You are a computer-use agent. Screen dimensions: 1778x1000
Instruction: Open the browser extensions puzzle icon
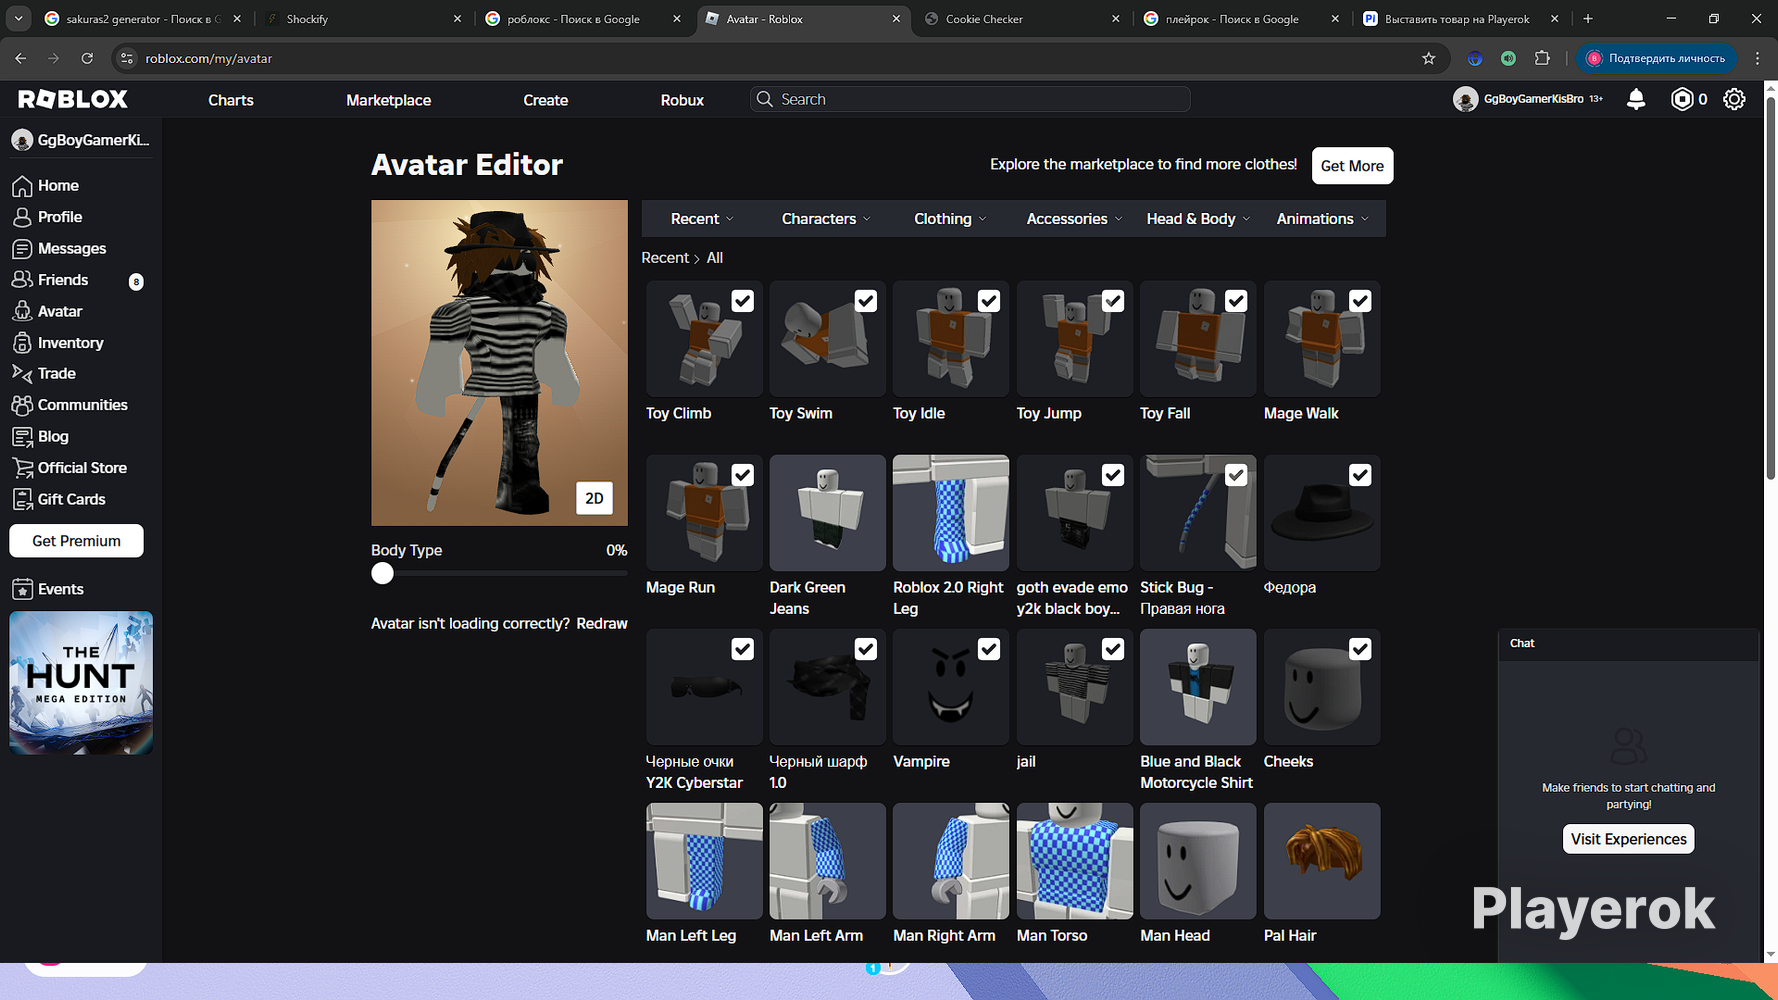(x=1542, y=58)
